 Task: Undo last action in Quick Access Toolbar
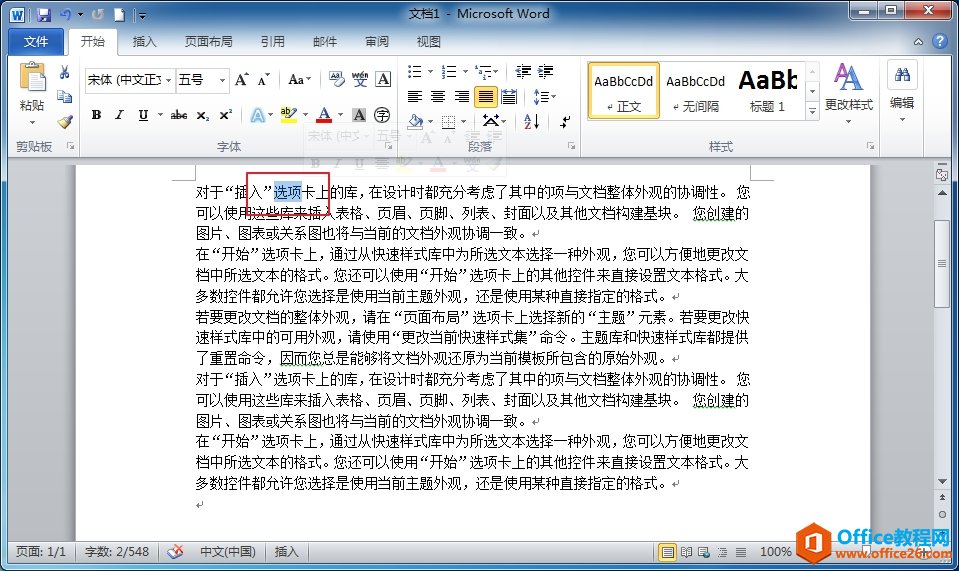click(x=65, y=14)
